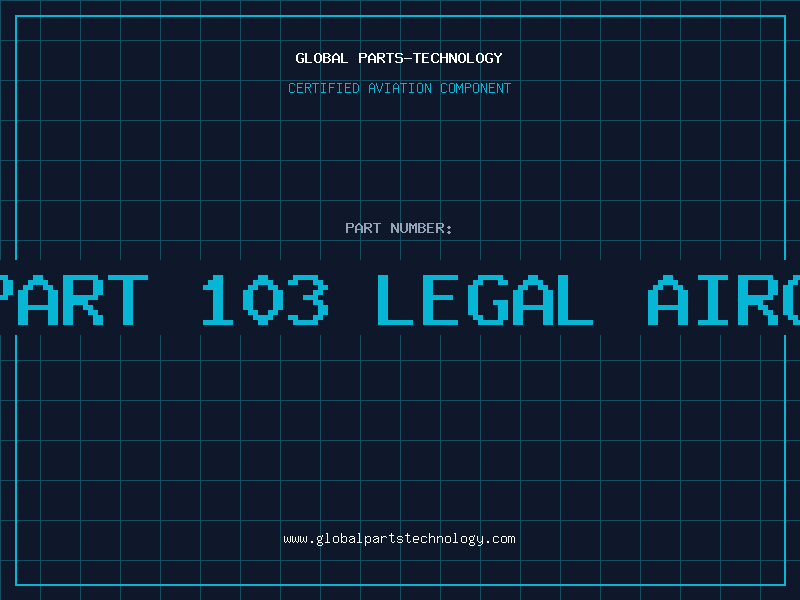The image size is (800, 600).
Task: Select the CERTIFIED AVIATION COMPONENT subtitle
Action: coord(399,88)
